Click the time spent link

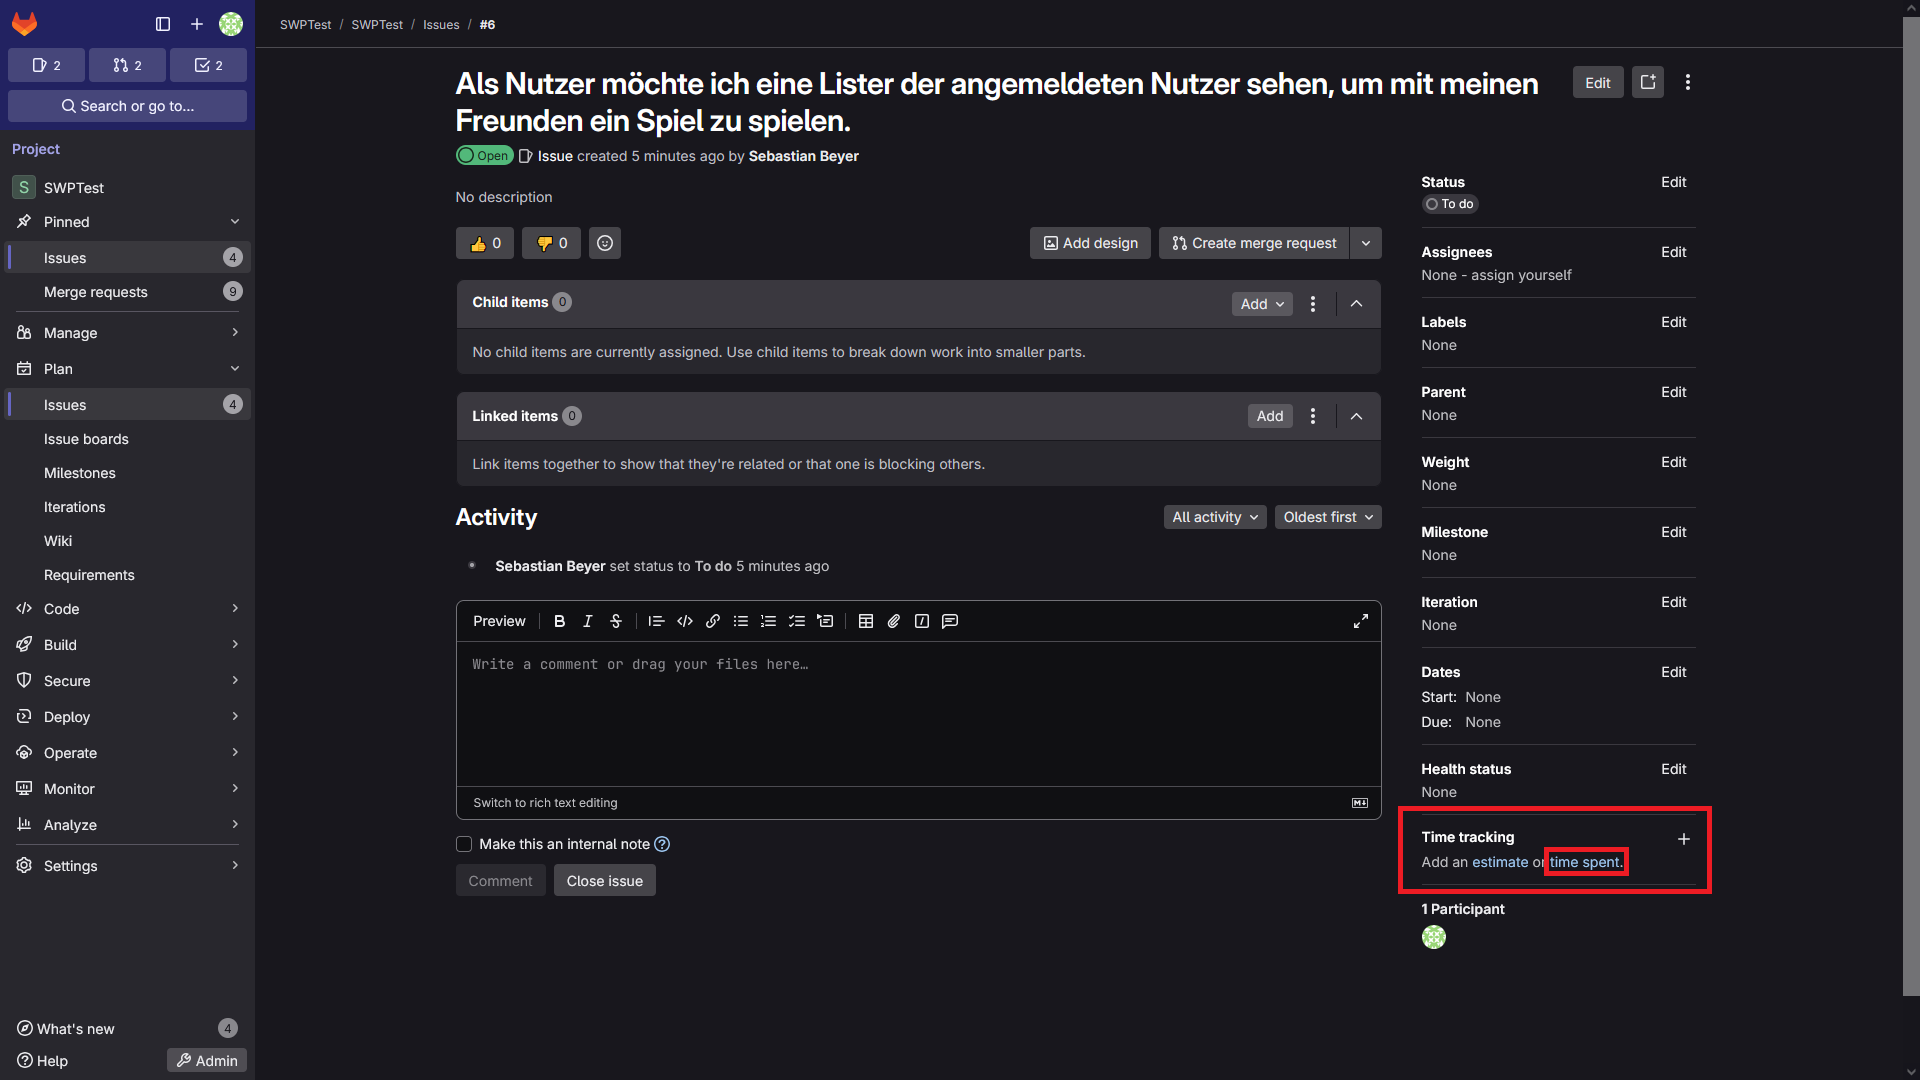pyautogui.click(x=1585, y=862)
